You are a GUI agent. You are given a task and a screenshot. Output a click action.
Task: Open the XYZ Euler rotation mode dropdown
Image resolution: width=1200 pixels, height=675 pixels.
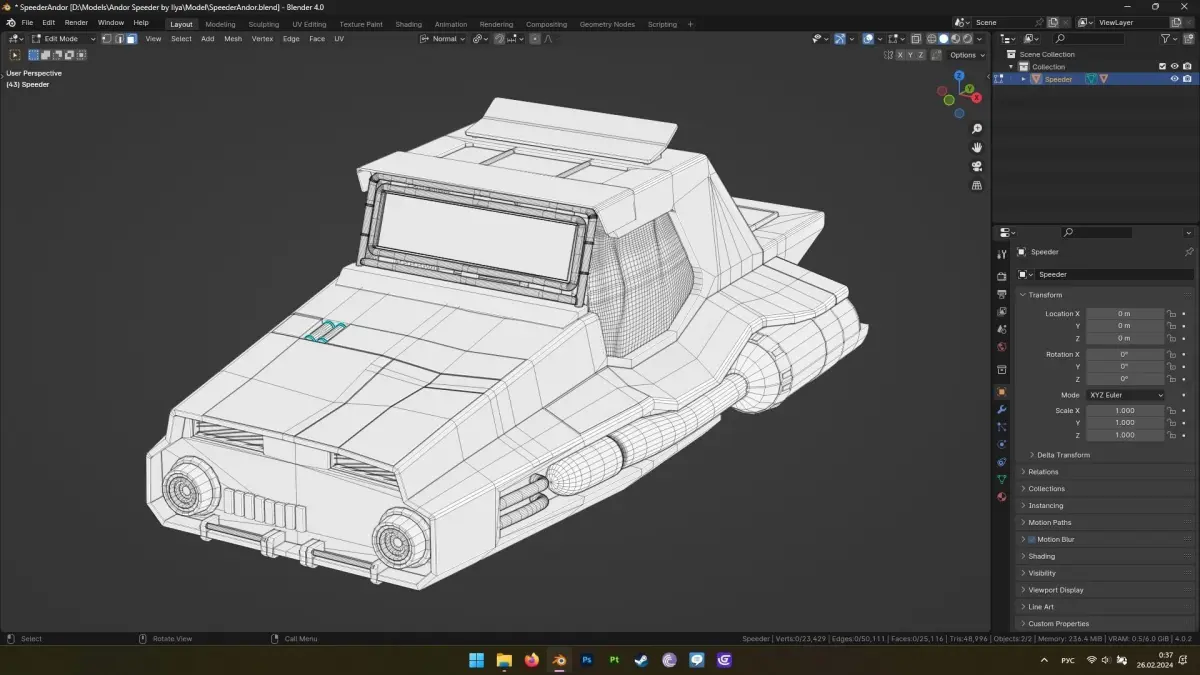[x=1125, y=395]
